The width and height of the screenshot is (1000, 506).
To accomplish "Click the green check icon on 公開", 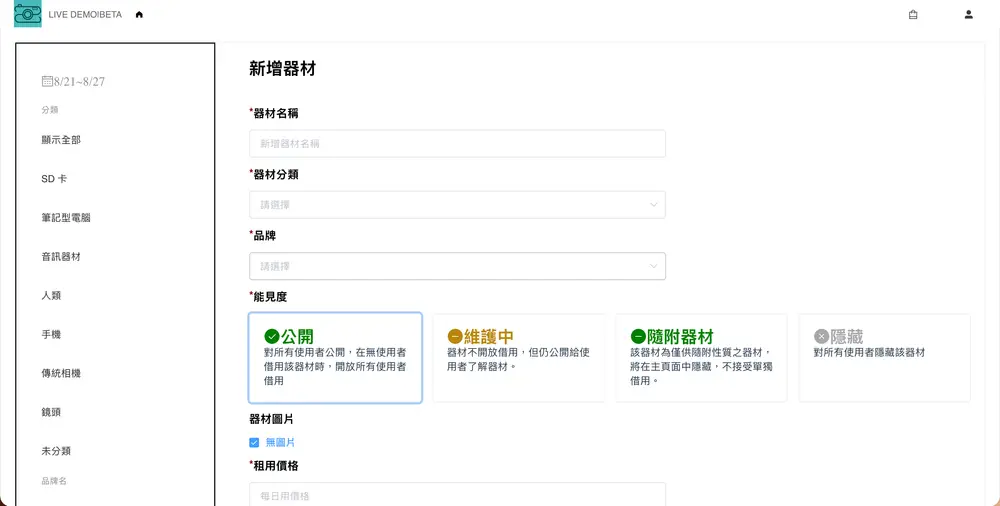I will 272,336.
